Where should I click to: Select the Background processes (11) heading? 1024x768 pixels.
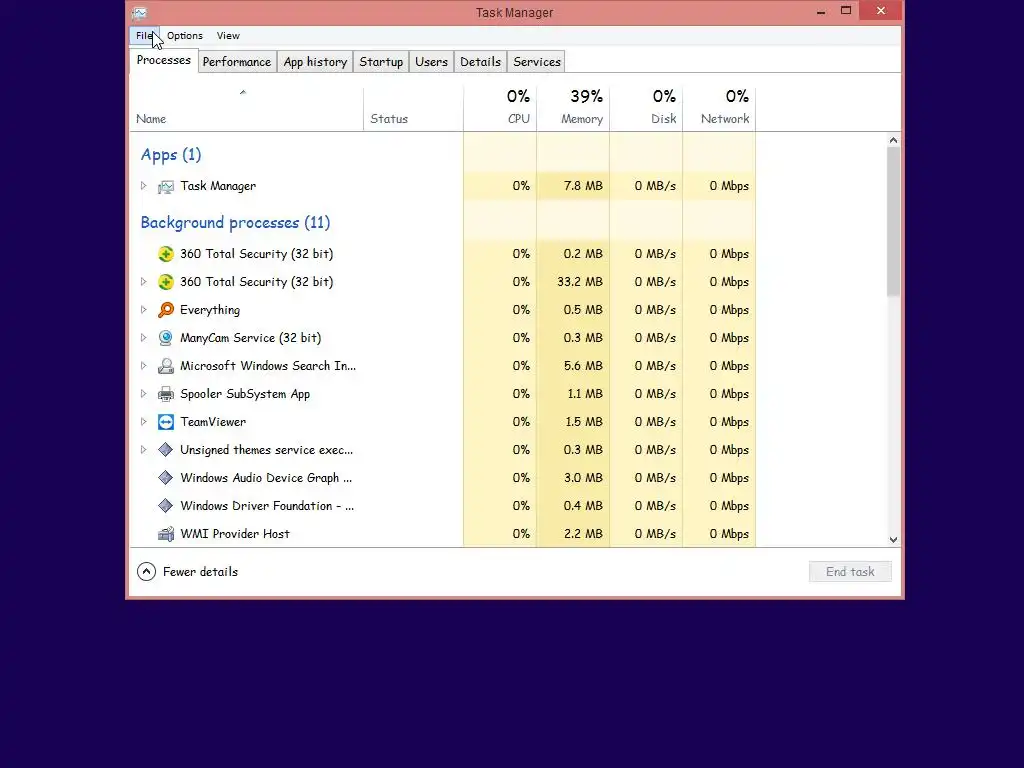click(x=235, y=223)
